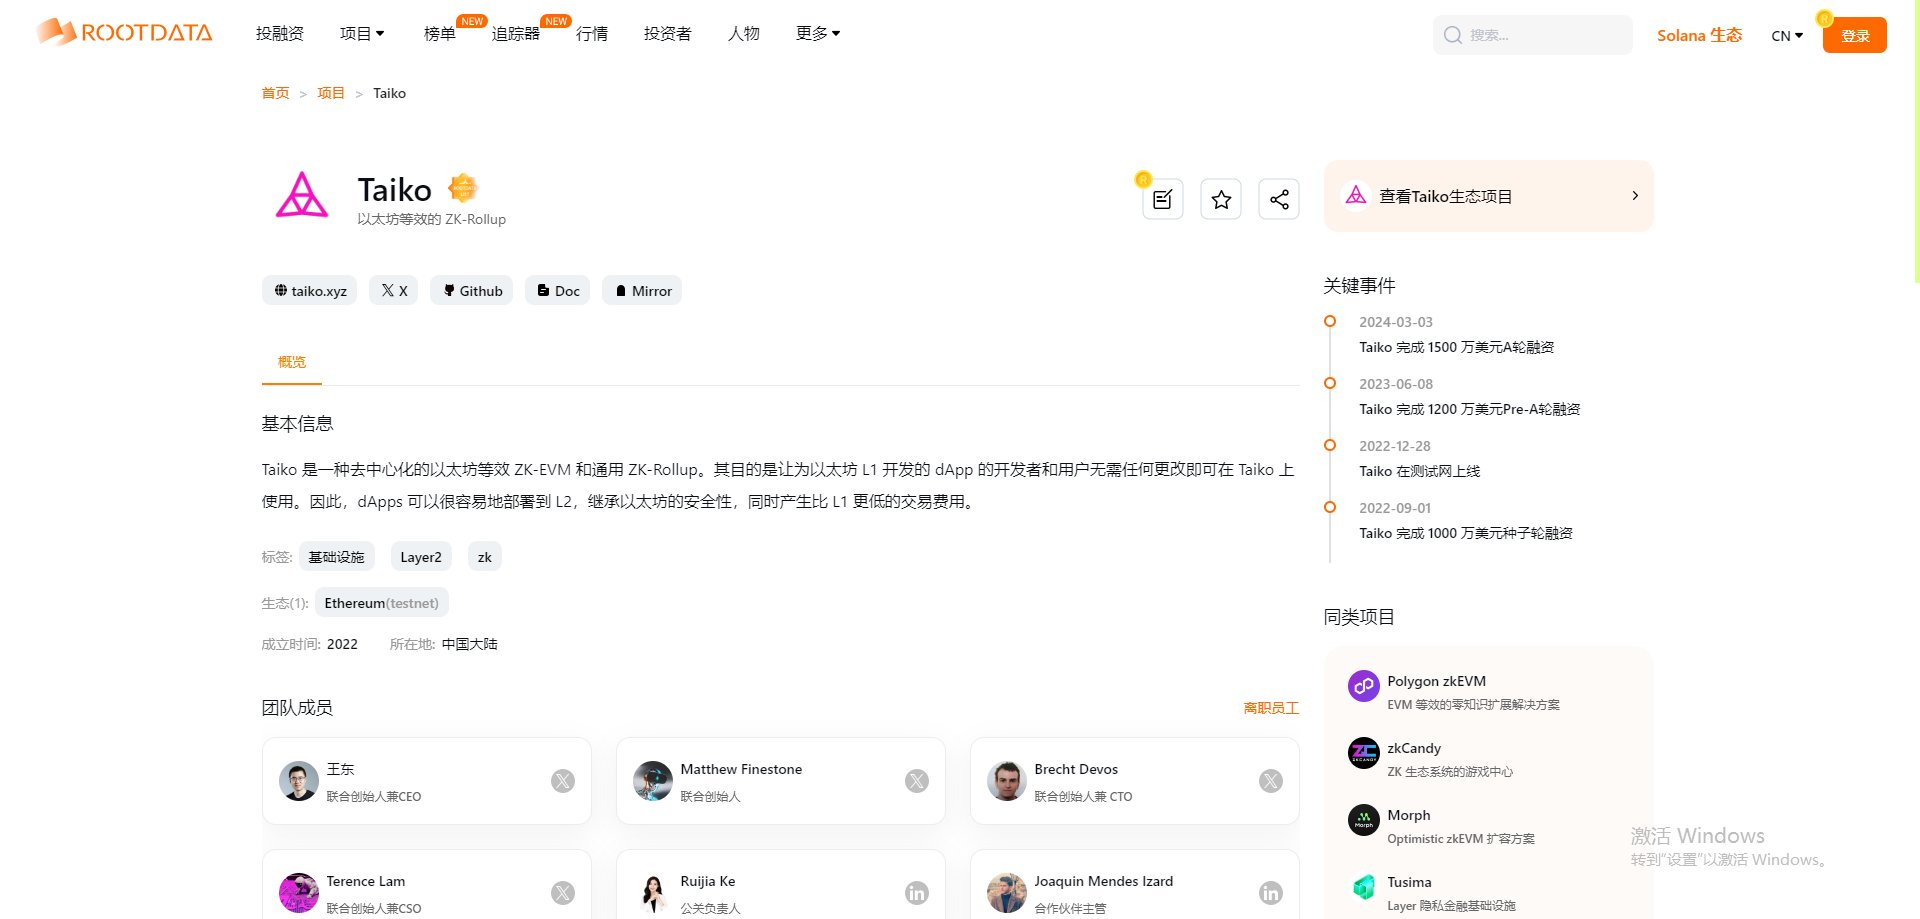Open the 人物 menu item
This screenshot has height=919, width=1920.
pyautogui.click(x=744, y=34)
